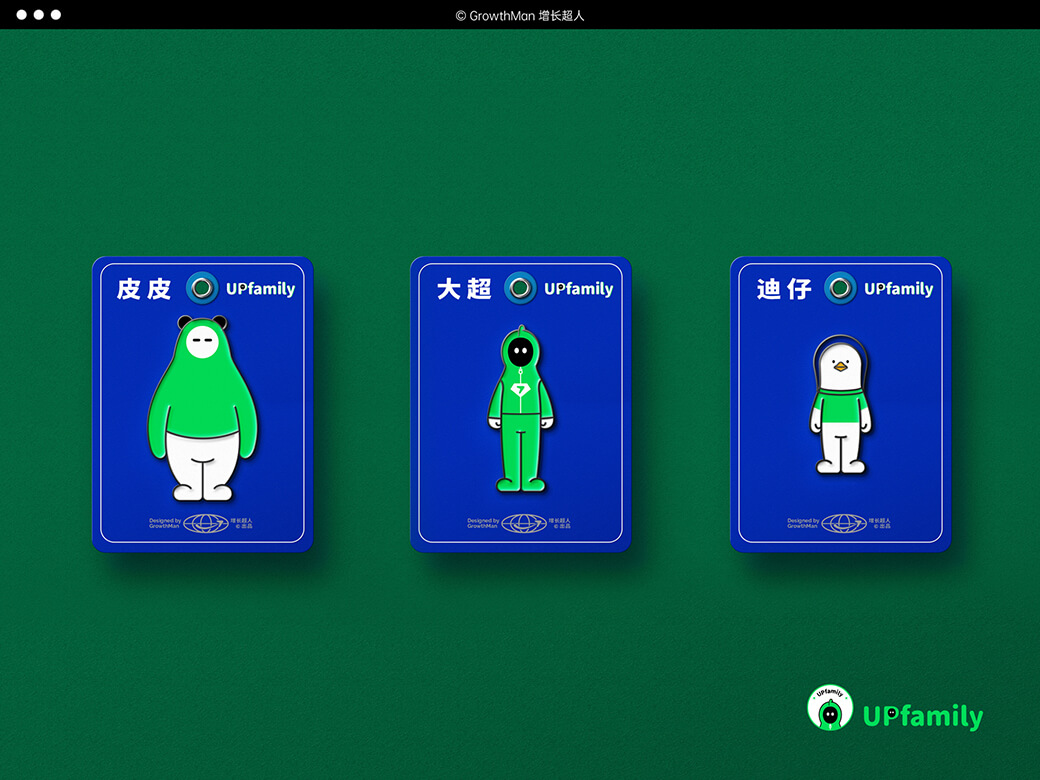
Task: Click UPfamily text on the 大超 card
Action: [578, 289]
